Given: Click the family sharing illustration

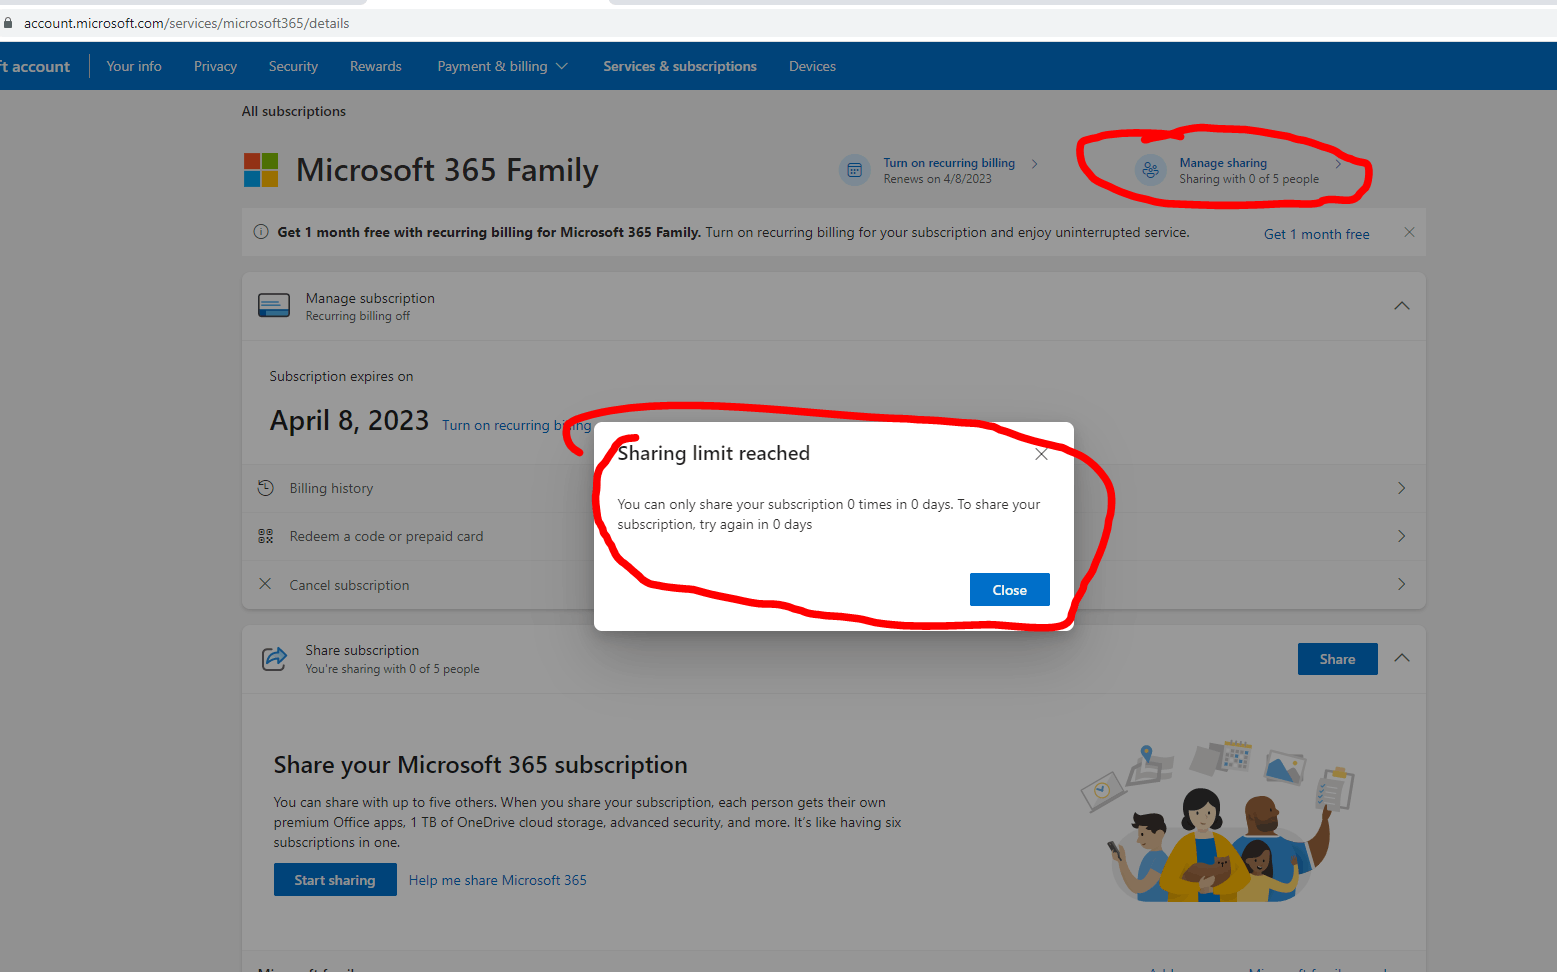Looking at the screenshot, I should [x=1218, y=820].
